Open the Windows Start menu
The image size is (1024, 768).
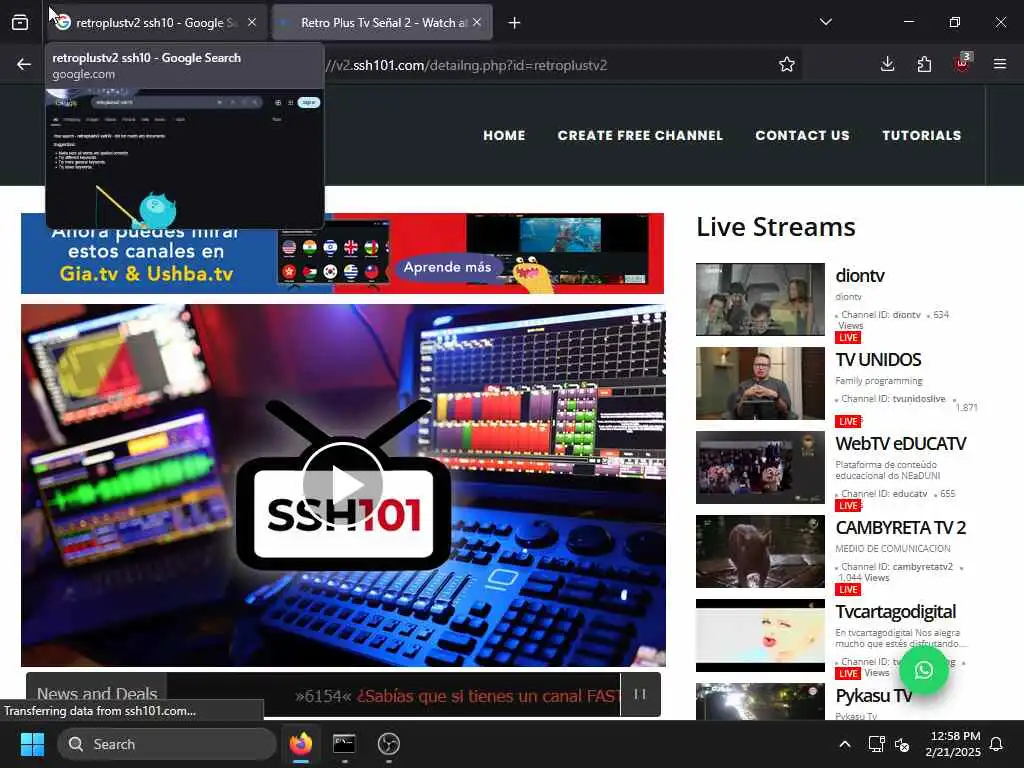pos(32,744)
